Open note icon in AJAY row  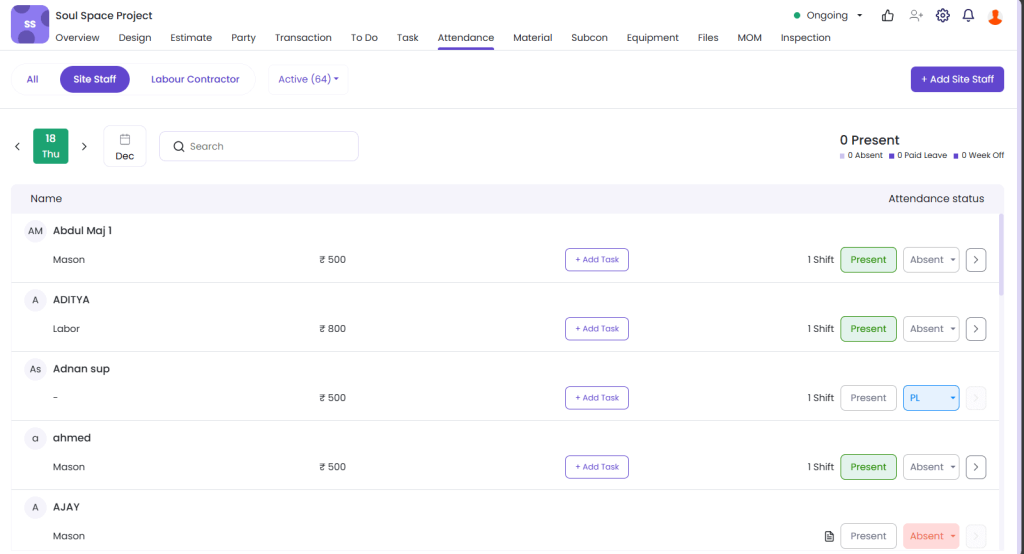click(828, 537)
